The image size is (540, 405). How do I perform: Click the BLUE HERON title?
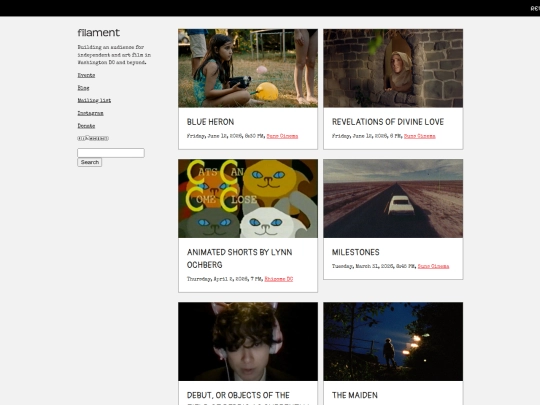(210, 122)
